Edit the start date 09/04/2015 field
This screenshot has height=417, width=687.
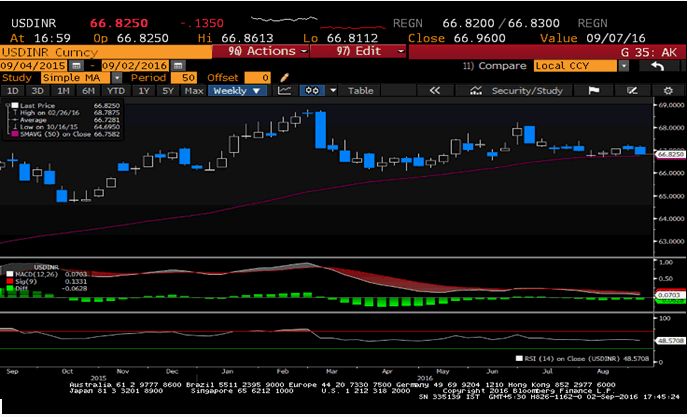(x=33, y=66)
